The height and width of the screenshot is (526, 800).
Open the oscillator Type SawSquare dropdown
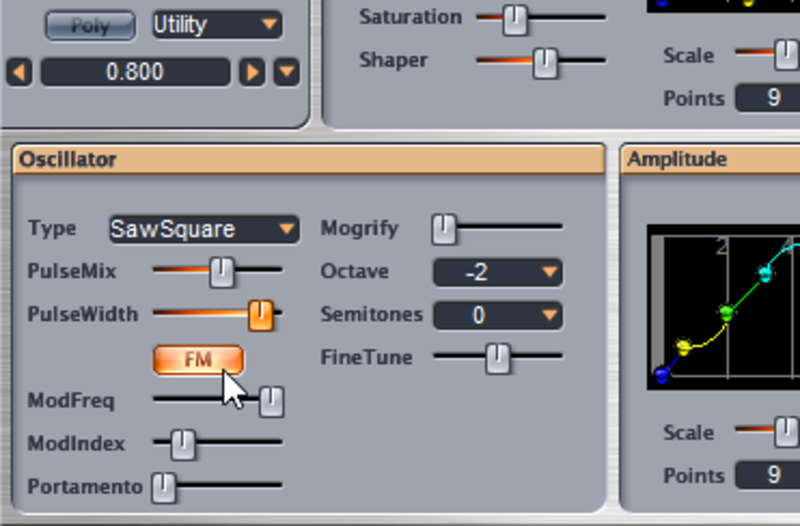coord(204,229)
